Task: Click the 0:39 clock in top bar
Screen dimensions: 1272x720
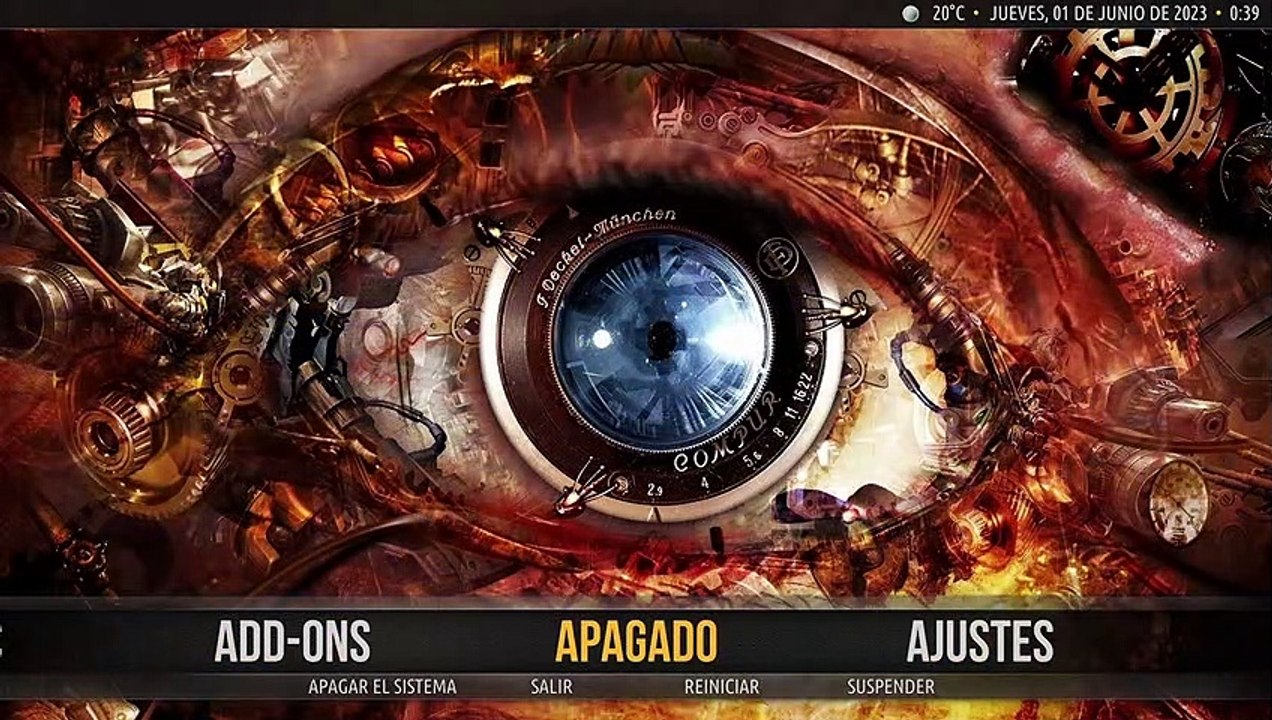Action: click(1245, 14)
